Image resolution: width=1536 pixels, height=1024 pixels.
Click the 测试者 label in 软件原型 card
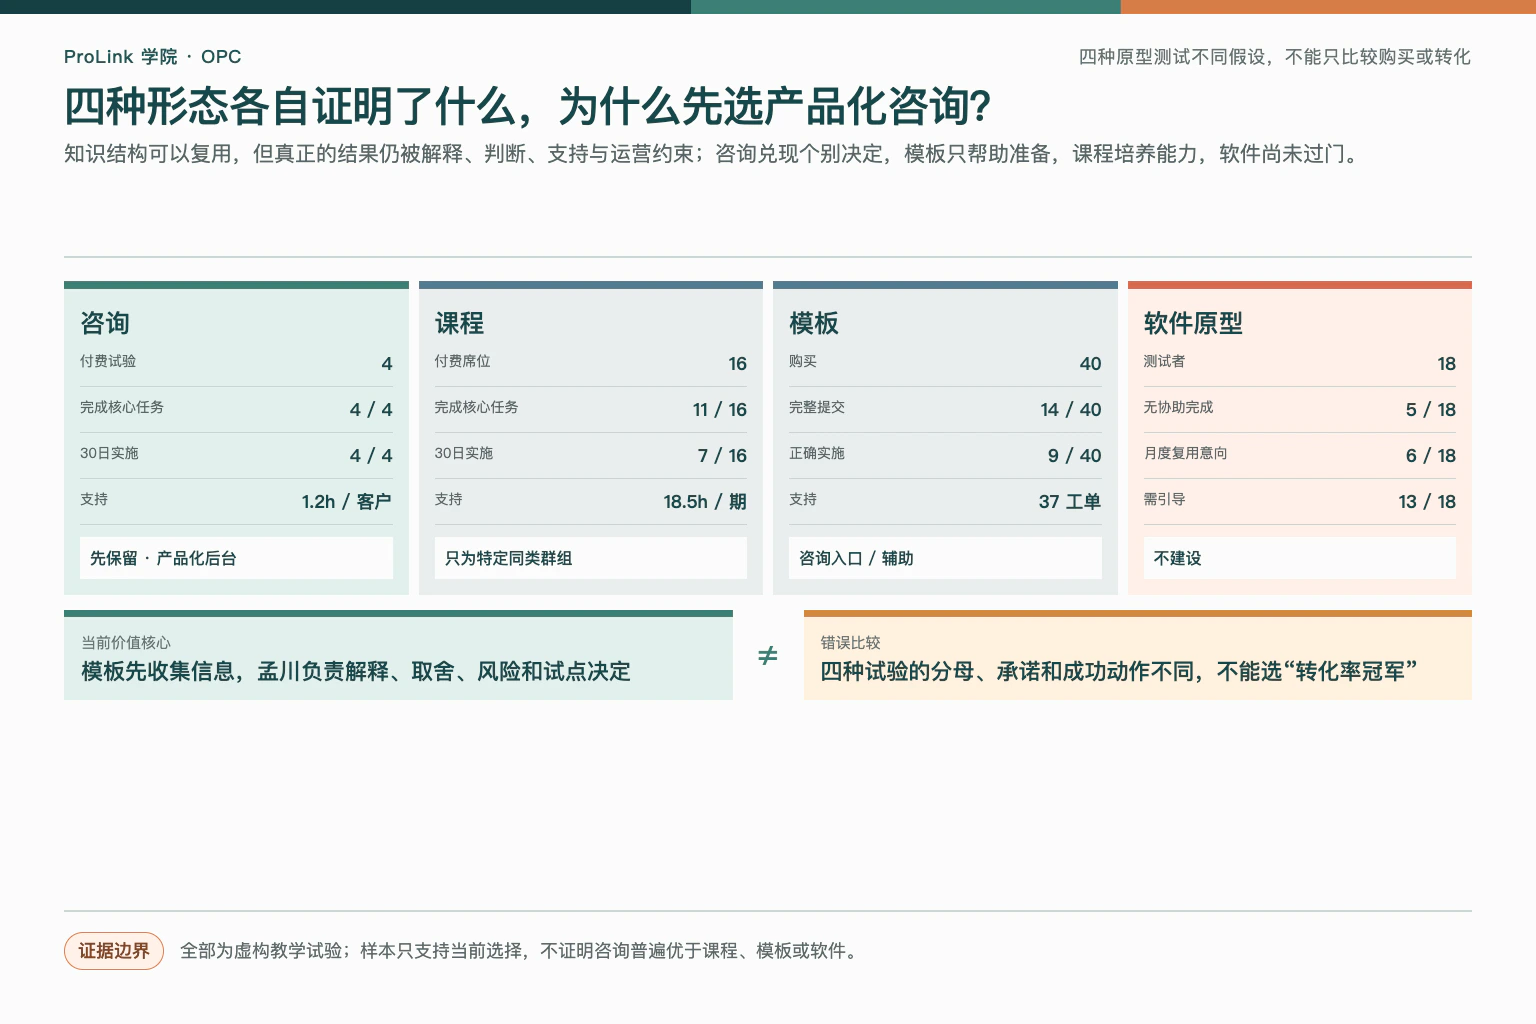pyautogui.click(x=1165, y=361)
